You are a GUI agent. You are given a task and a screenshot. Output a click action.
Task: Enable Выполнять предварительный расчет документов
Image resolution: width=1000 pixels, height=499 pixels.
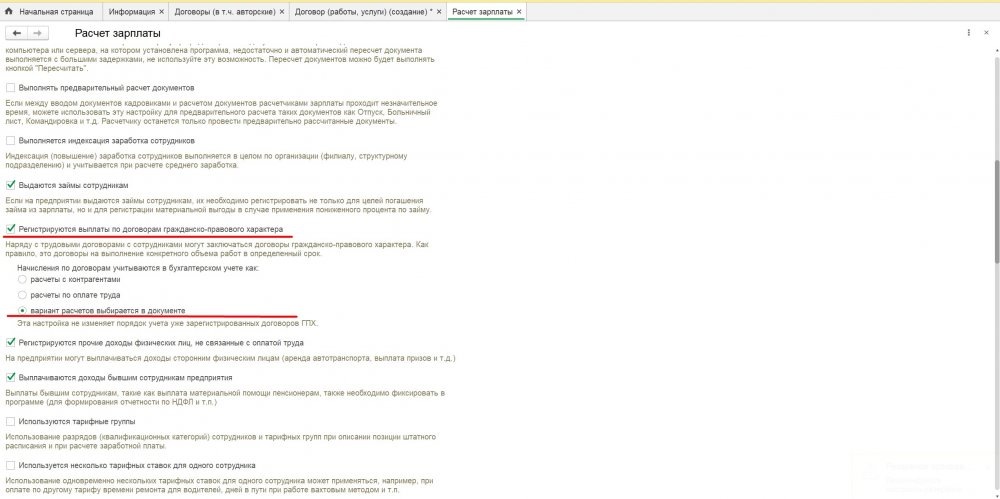(x=10, y=87)
